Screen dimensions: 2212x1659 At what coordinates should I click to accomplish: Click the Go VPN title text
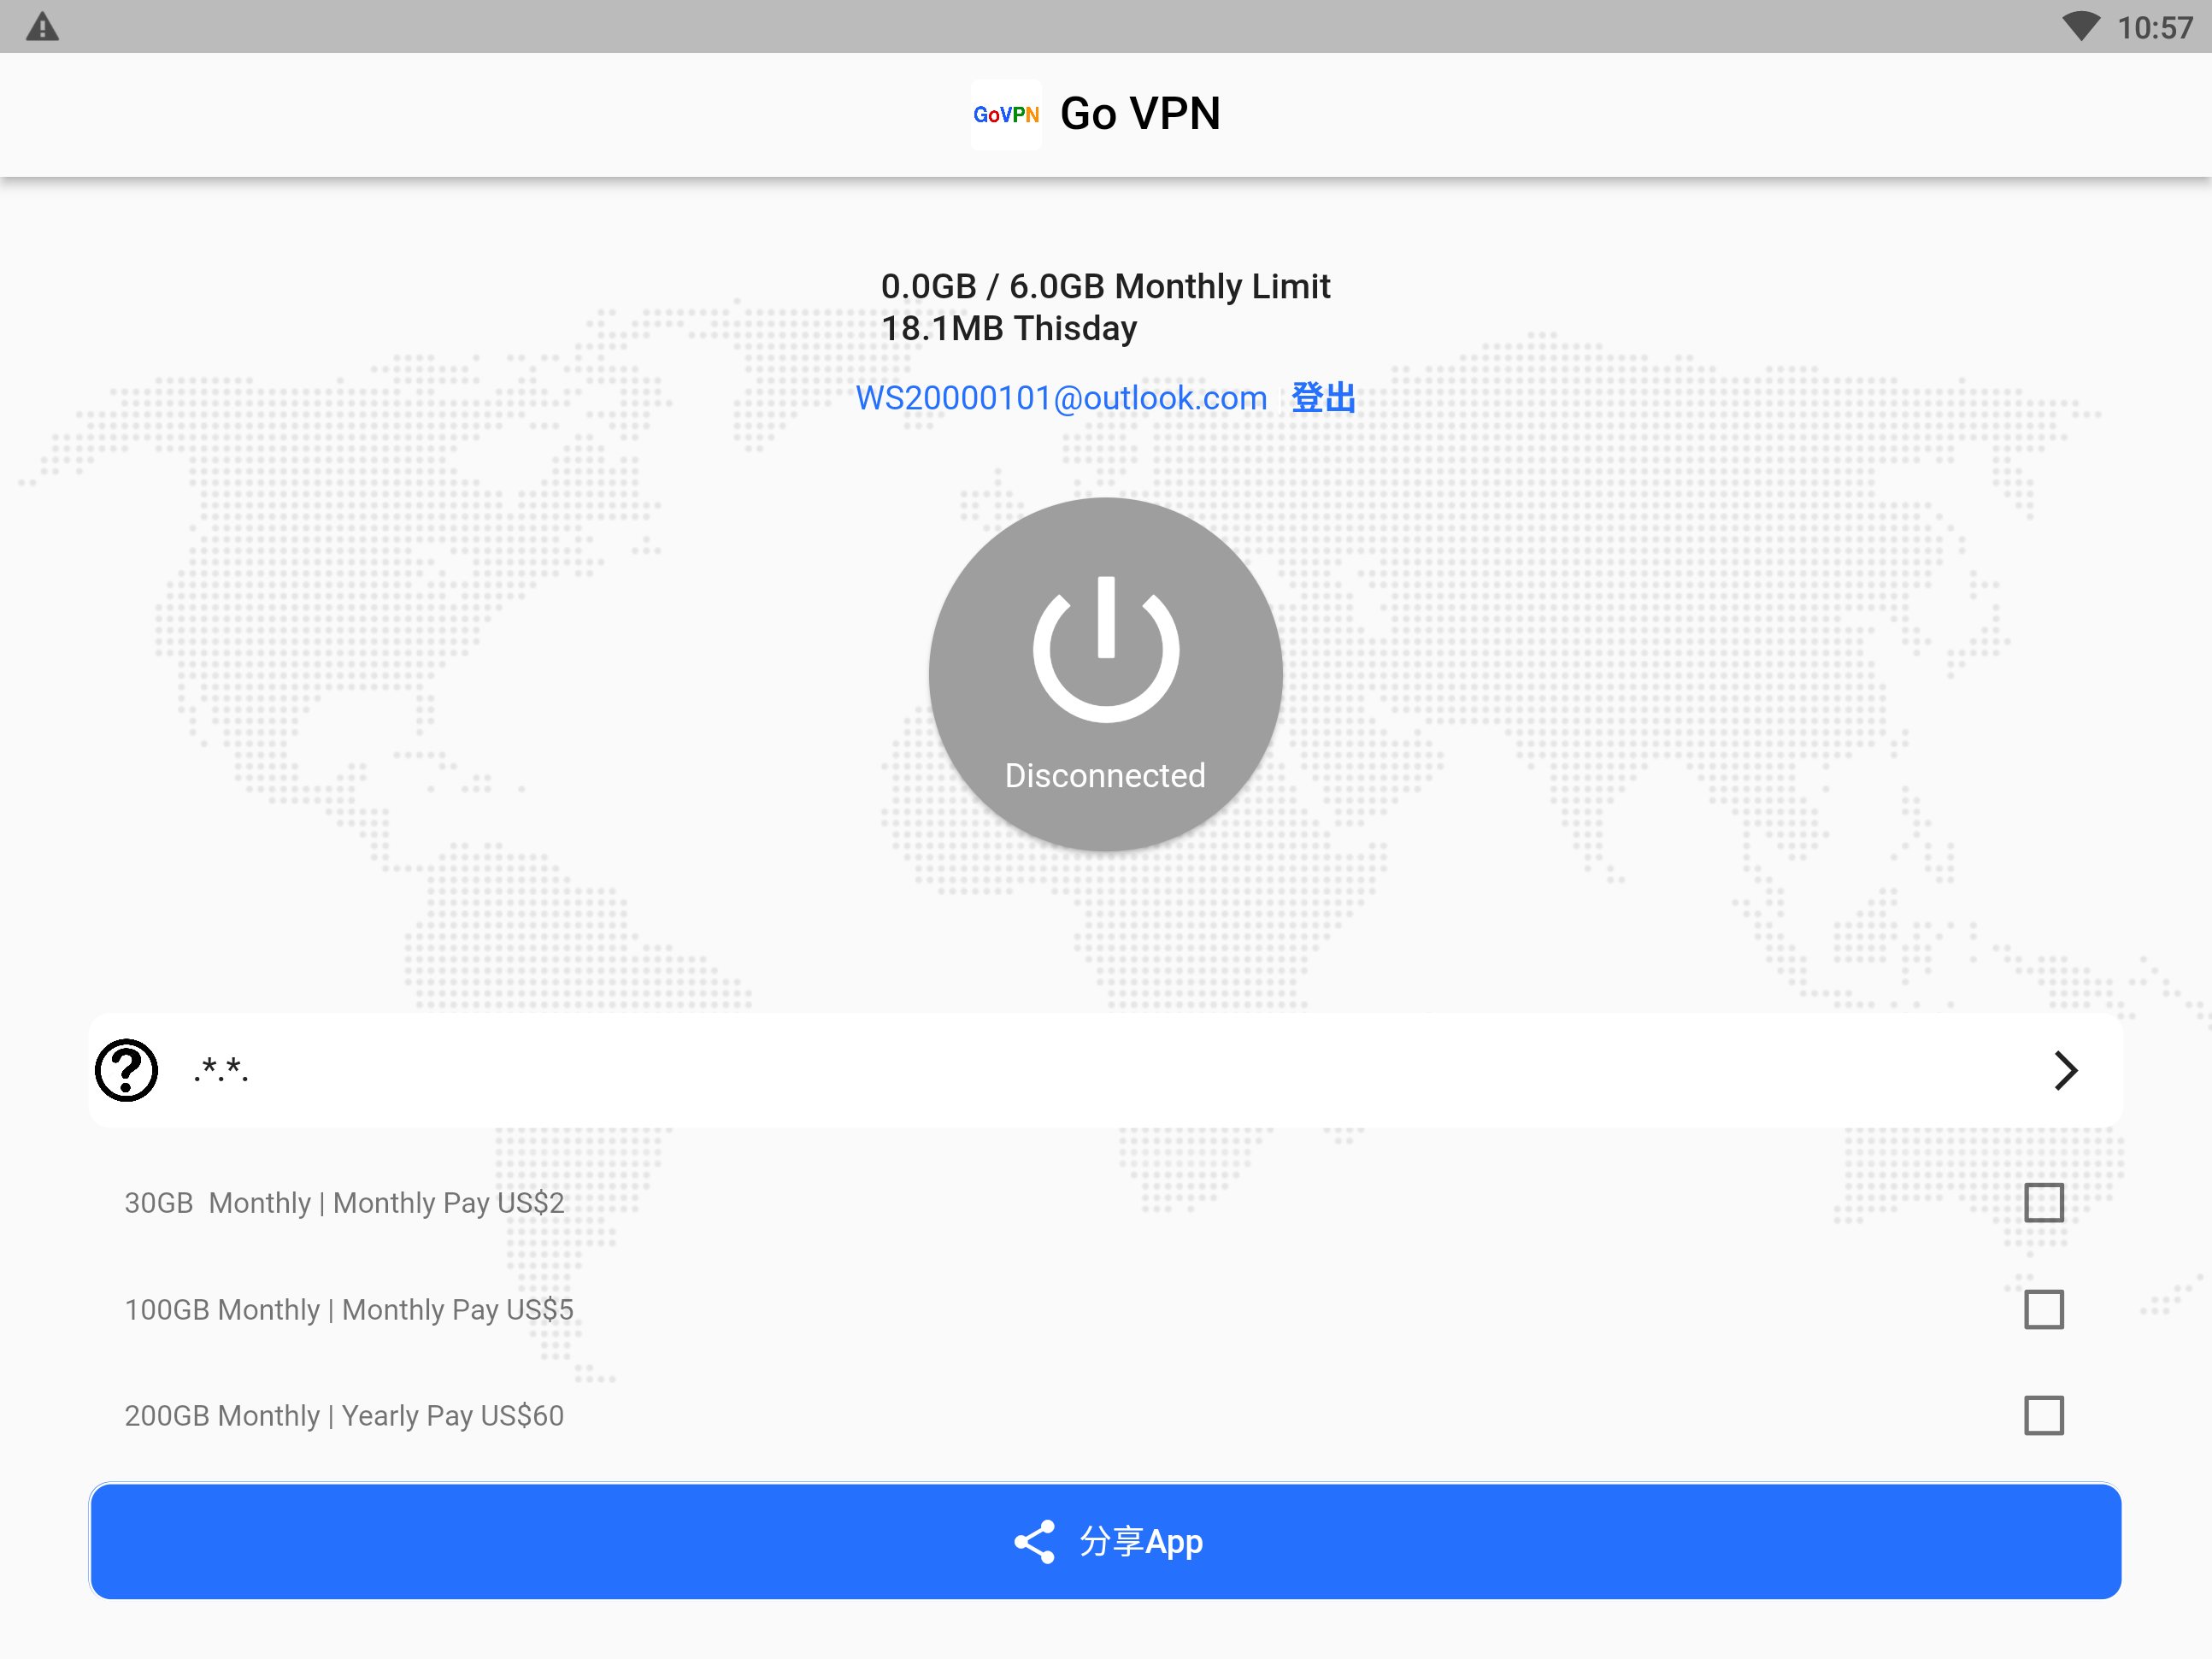click(x=1140, y=114)
